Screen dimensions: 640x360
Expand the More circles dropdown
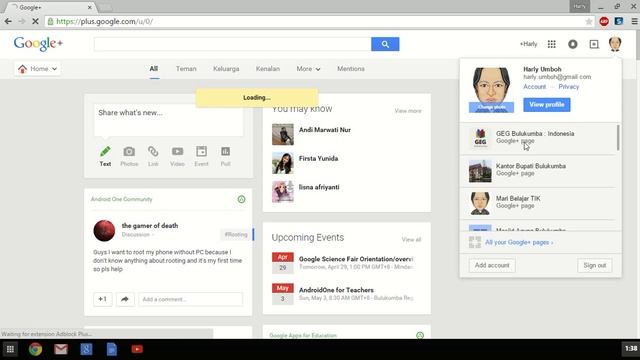click(308, 69)
